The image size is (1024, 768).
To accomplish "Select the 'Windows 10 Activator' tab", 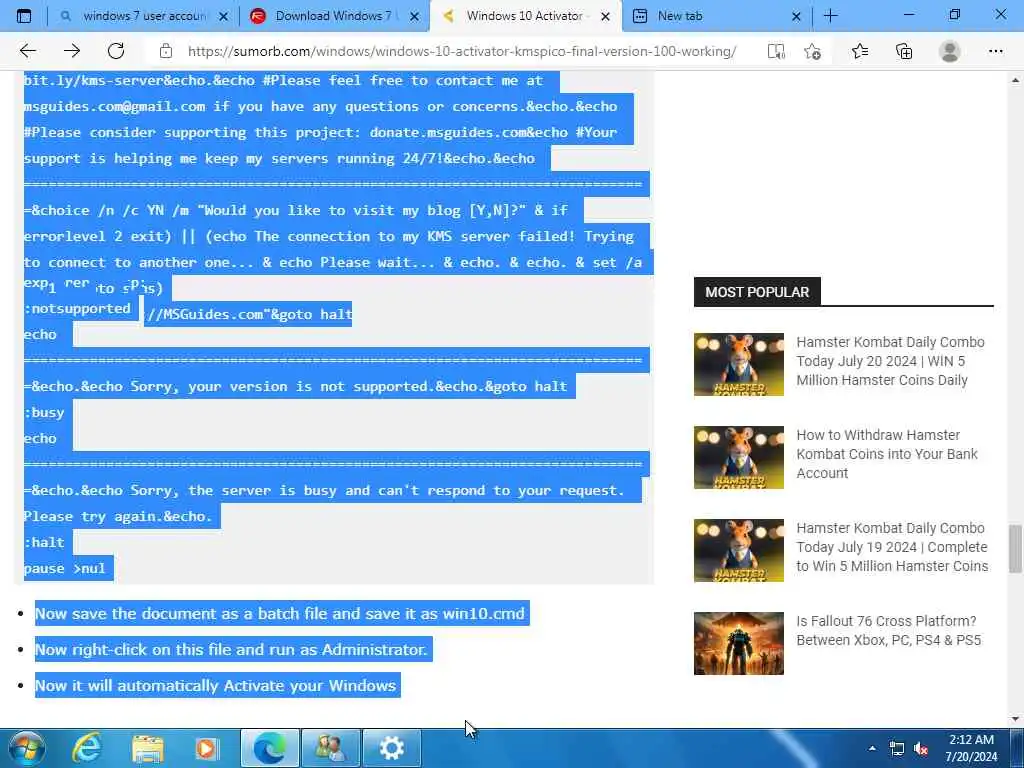I will point(526,16).
